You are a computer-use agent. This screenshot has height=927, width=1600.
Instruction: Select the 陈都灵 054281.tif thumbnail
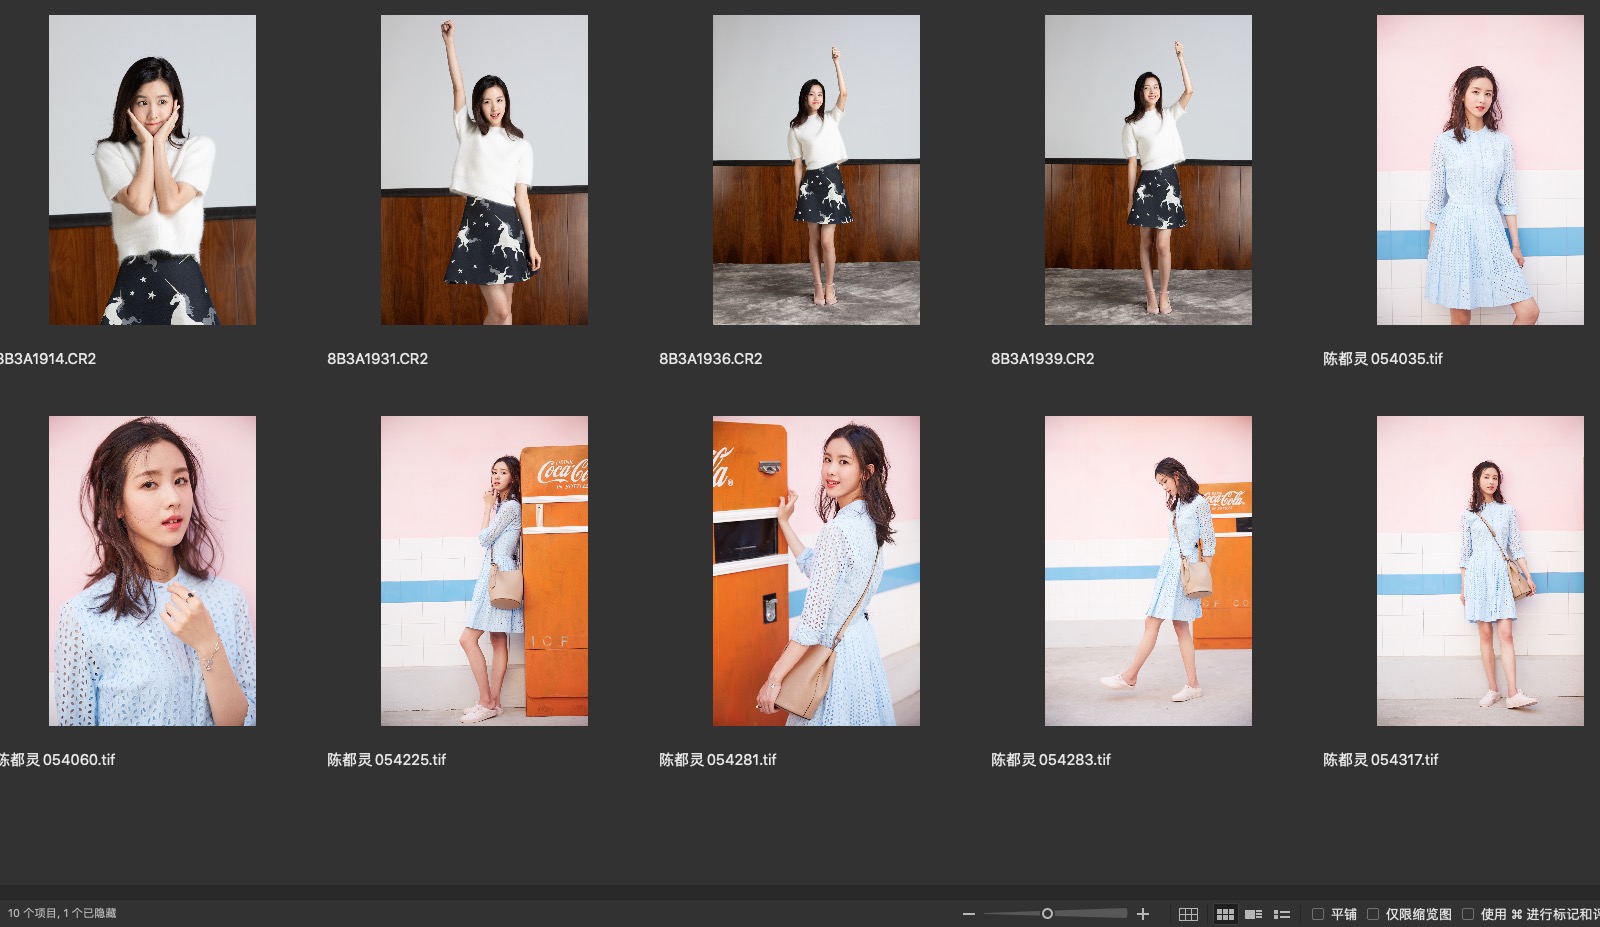(816, 571)
